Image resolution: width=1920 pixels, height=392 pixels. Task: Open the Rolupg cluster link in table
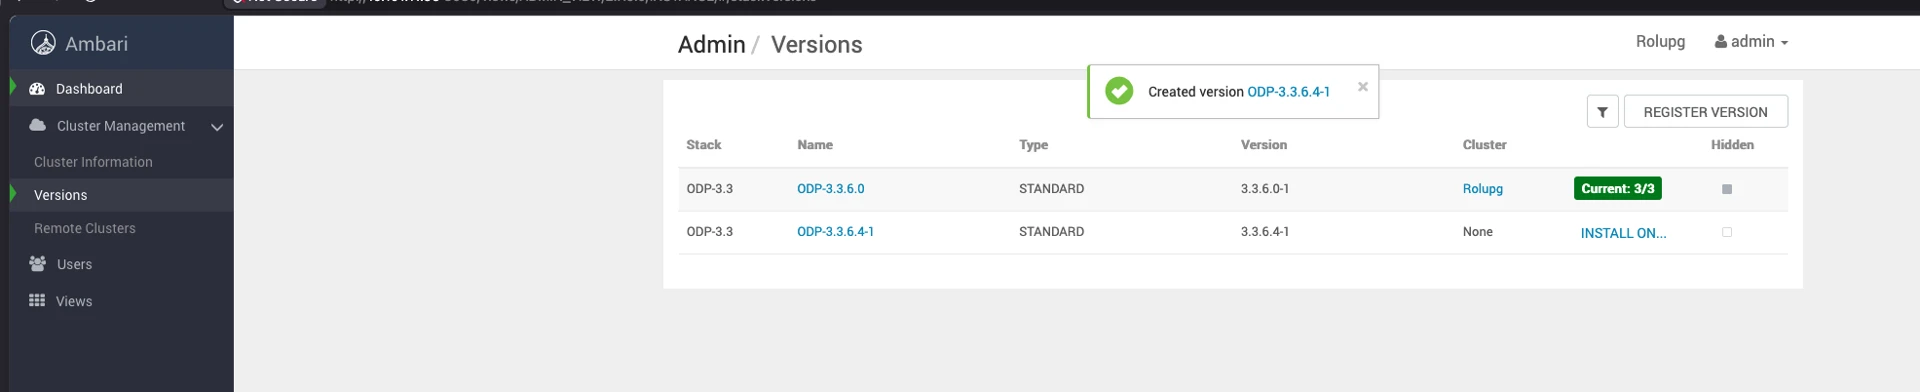[1482, 189]
